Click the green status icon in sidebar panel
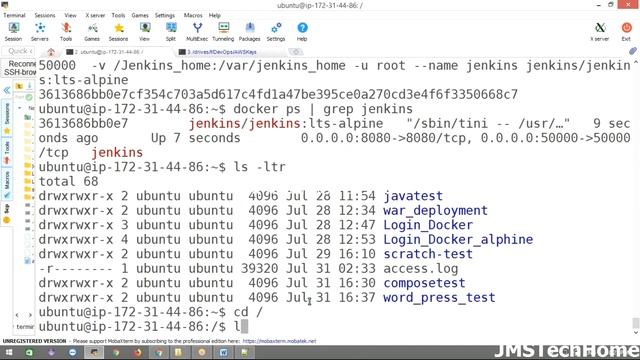The image size is (640, 360). 29,97
